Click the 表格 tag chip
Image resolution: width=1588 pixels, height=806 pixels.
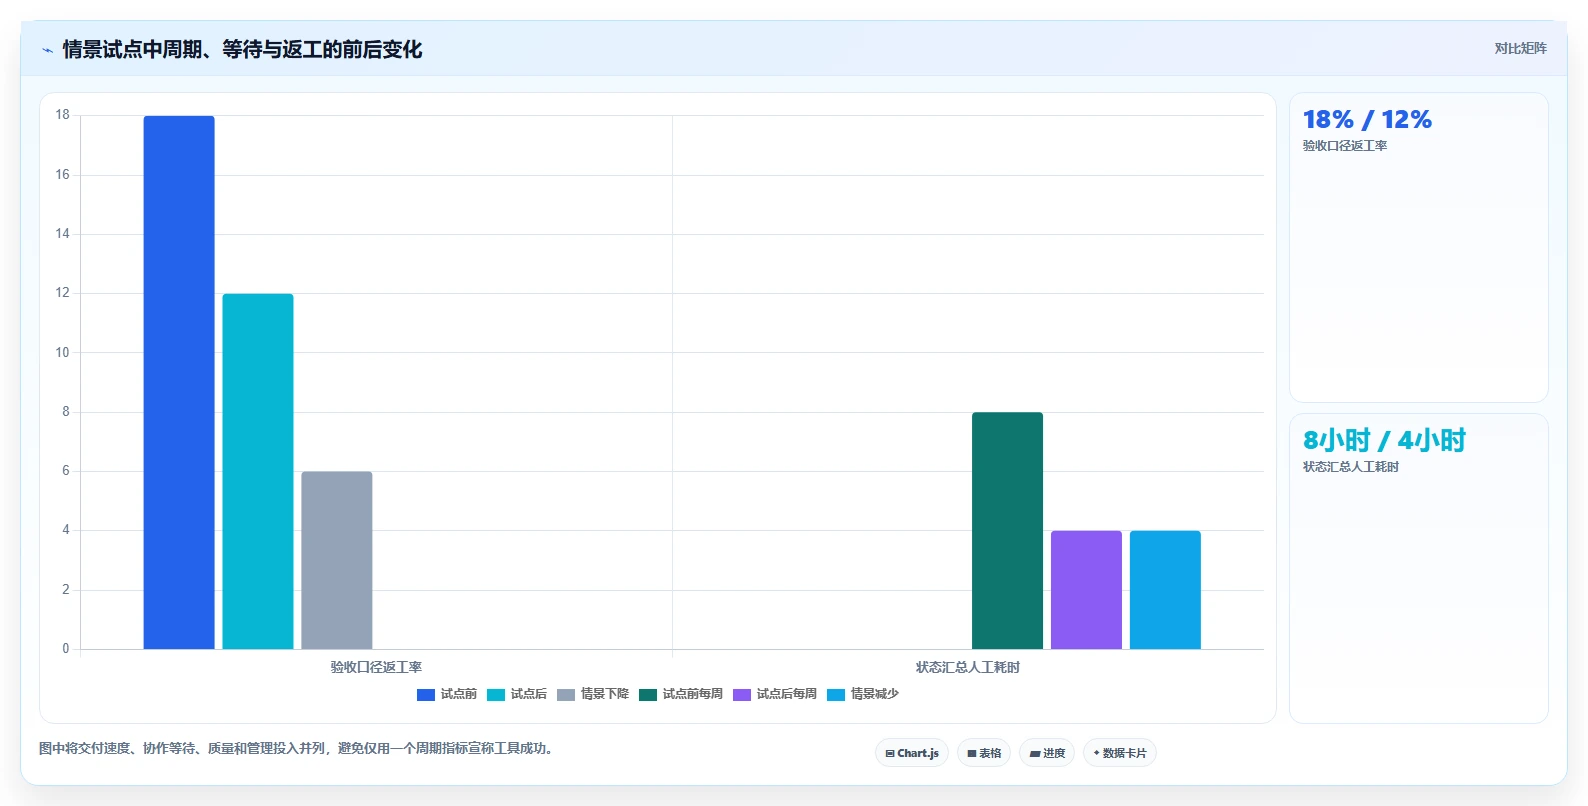click(x=984, y=753)
